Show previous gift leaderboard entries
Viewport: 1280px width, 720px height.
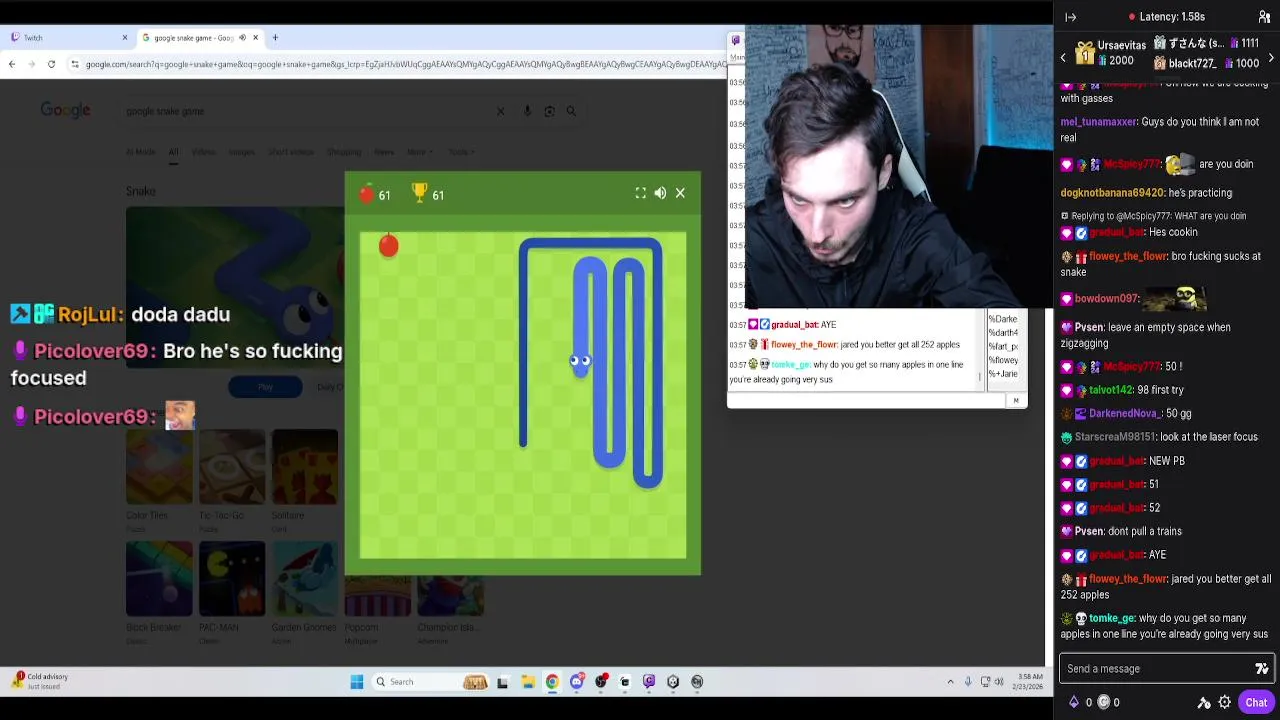point(1063,58)
